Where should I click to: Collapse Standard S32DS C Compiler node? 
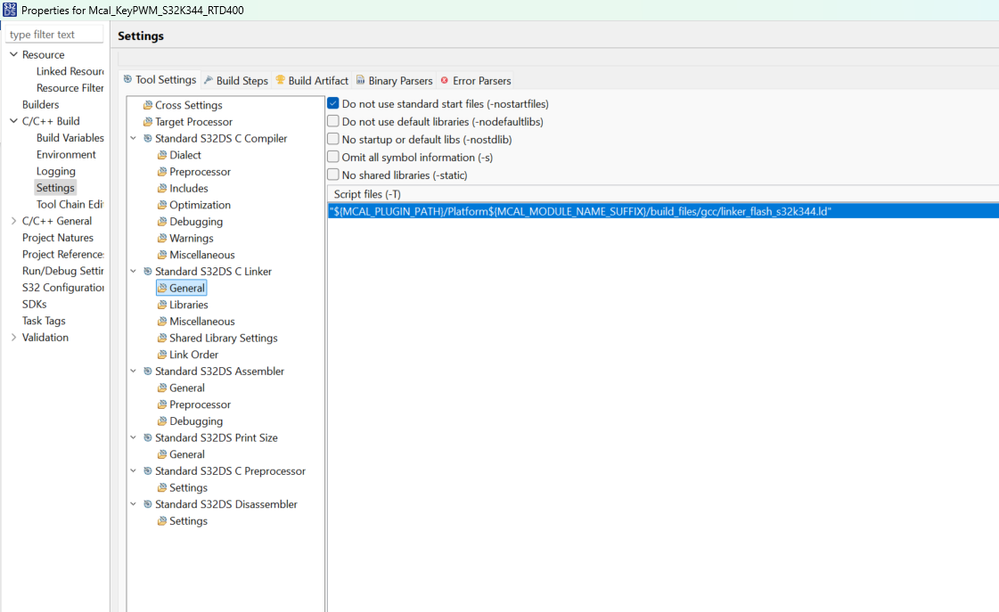pyautogui.click(x=134, y=138)
